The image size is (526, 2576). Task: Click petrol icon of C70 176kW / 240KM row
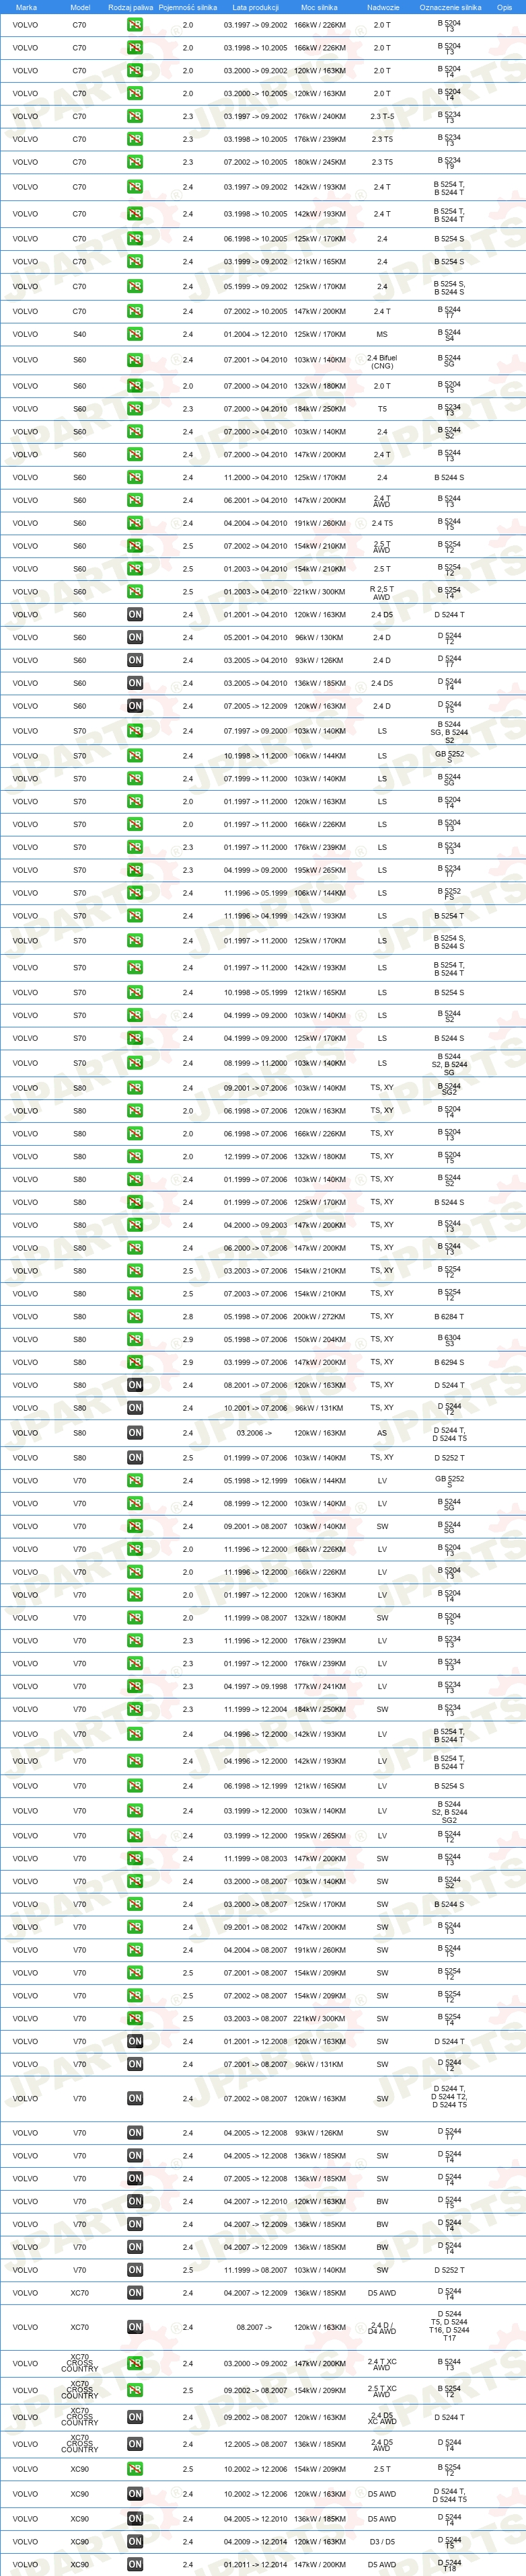point(135,116)
